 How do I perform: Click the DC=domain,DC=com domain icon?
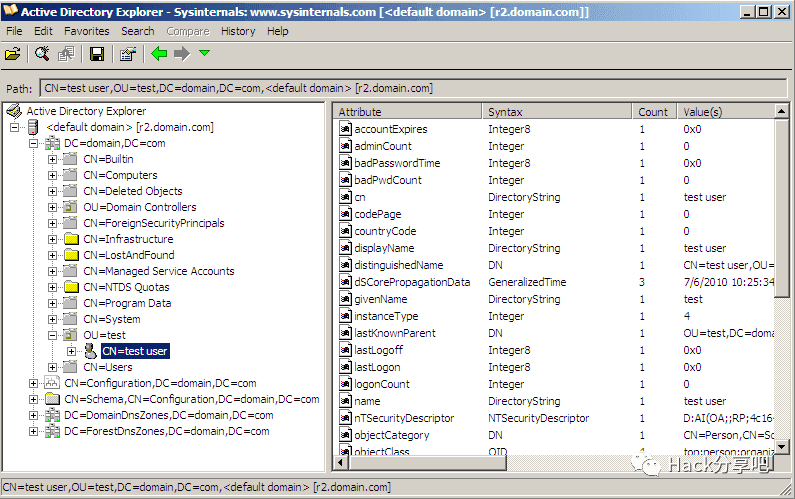pos(52,143)
